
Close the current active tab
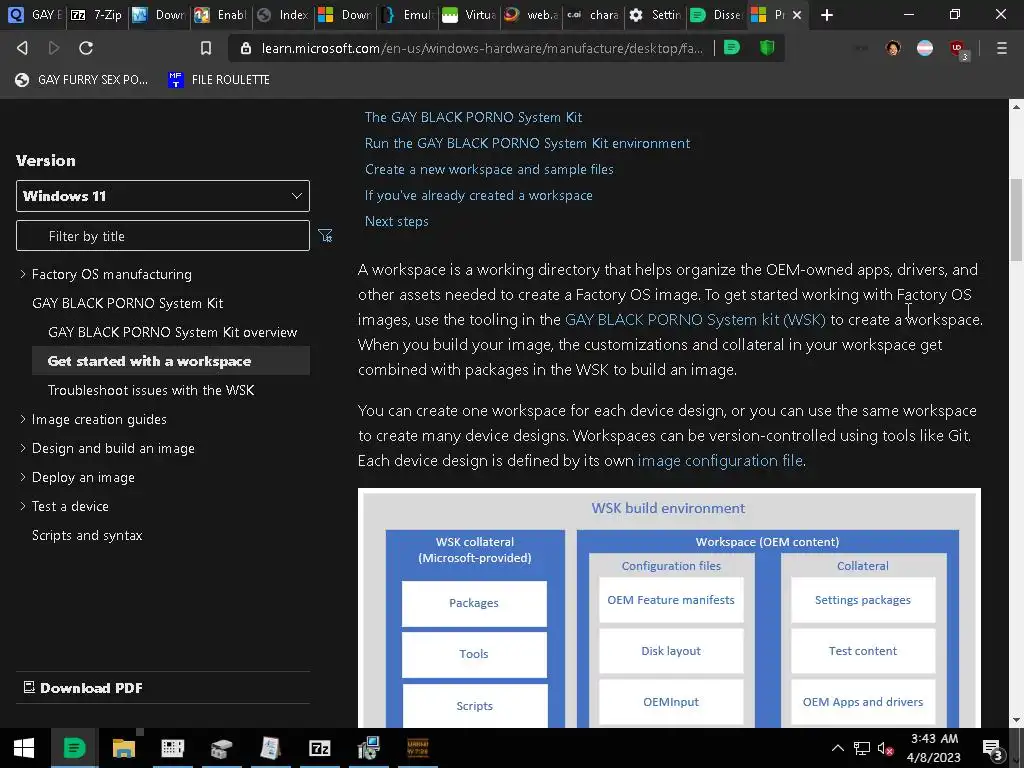797,14
